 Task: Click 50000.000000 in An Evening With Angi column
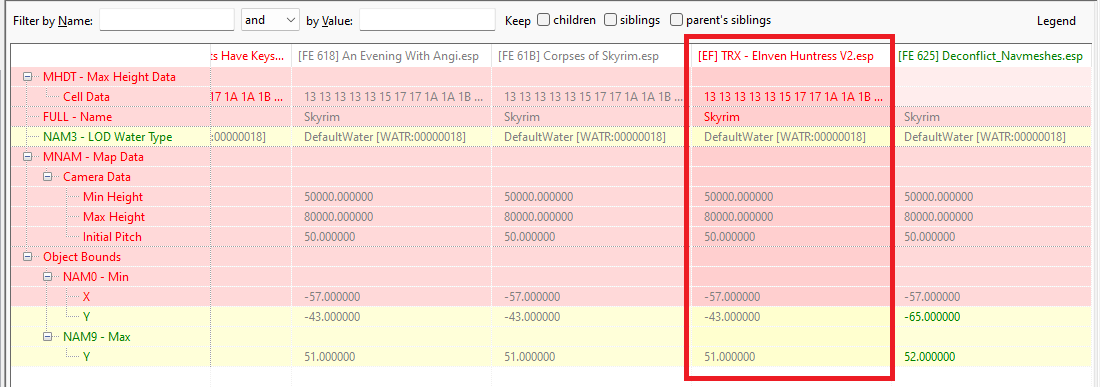click(x=338, y=197)
